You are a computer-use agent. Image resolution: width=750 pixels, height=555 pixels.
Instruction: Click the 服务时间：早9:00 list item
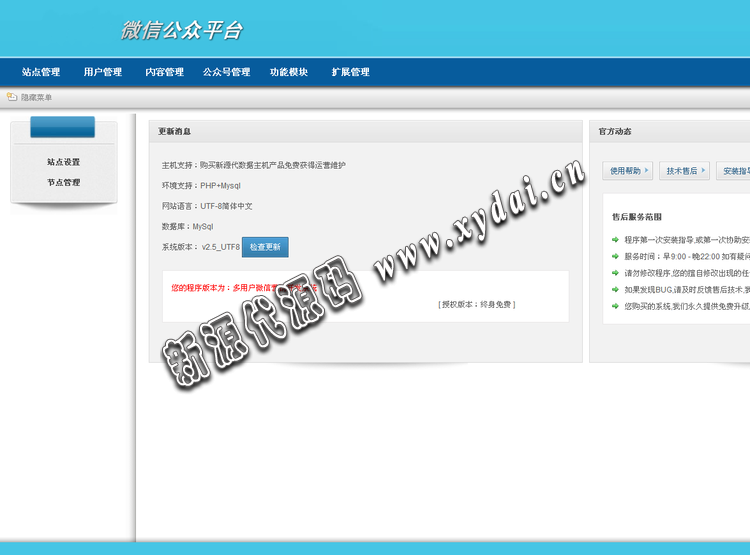[x=687, y=256]
